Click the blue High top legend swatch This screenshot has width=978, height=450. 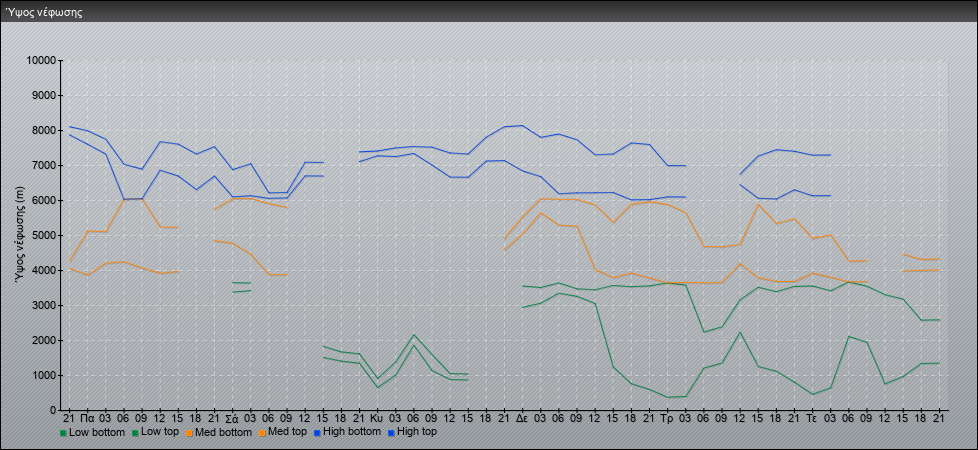(x=390, y=433)
